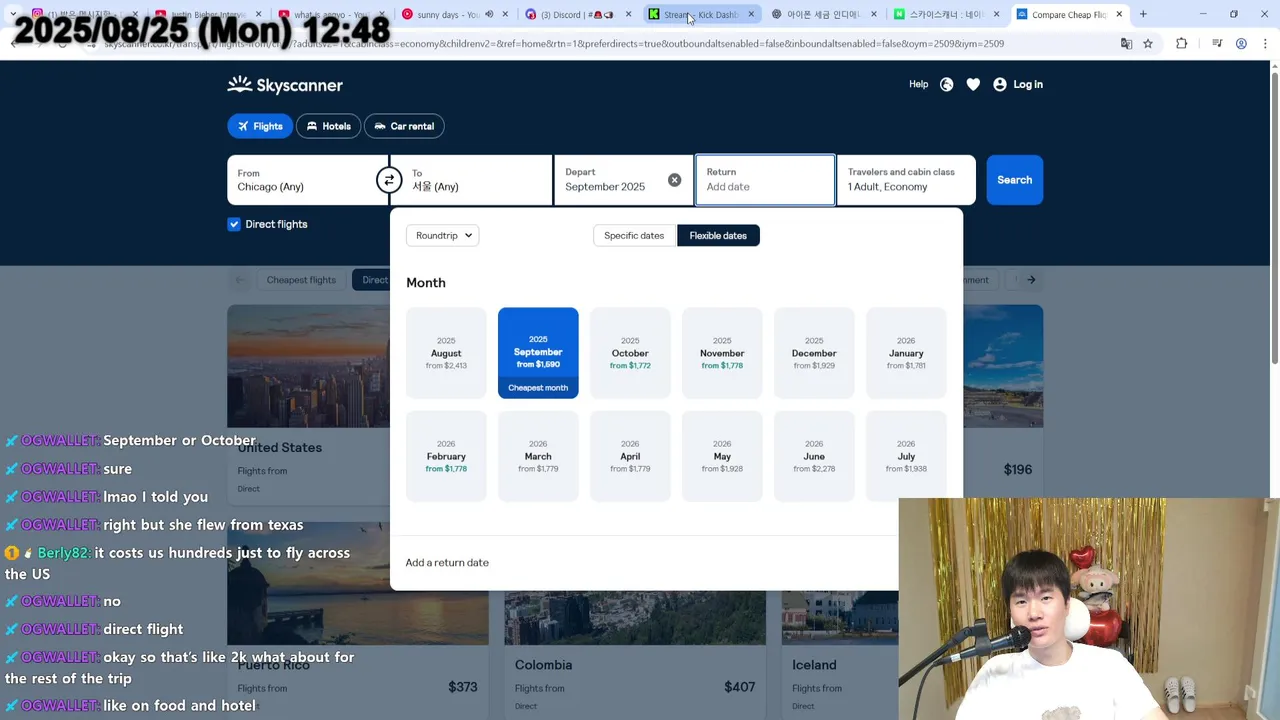The height and width of the screenshot is (720, 1280).
Task: Click the car icon in Car rental
Action: [380, 126]
